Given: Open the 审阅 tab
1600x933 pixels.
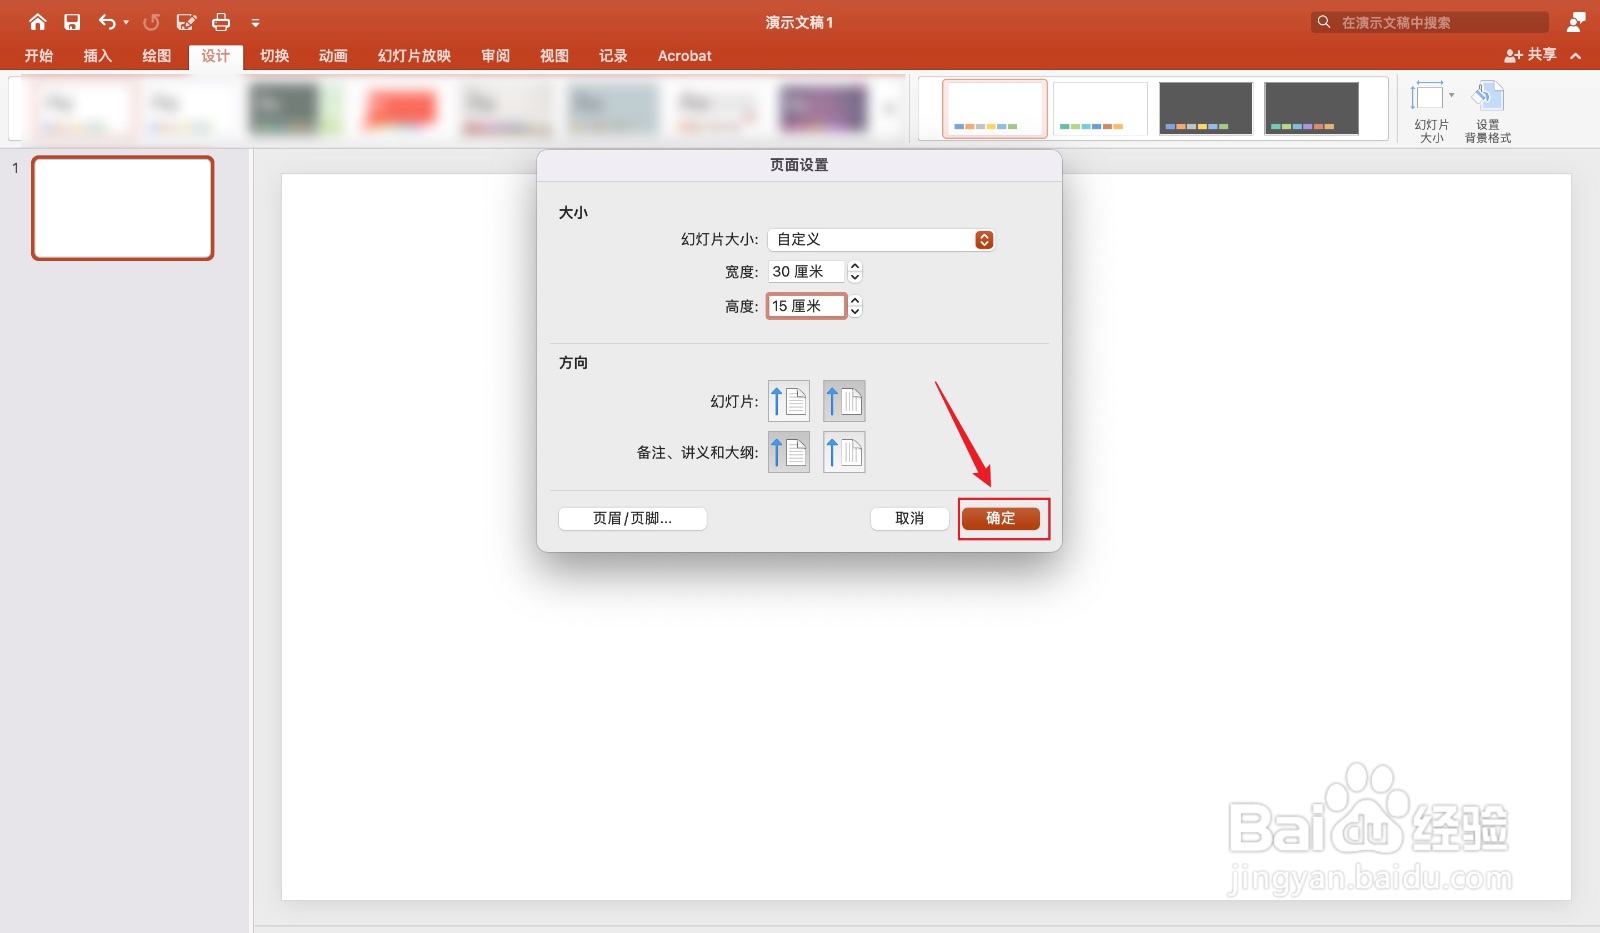Looking at the screenshot, I should point(495,56).
